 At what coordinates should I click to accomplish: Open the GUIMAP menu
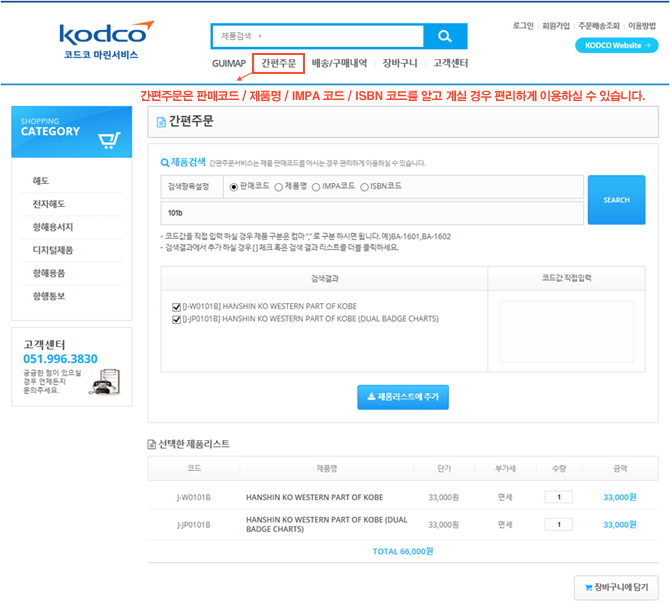click(229, 64)
